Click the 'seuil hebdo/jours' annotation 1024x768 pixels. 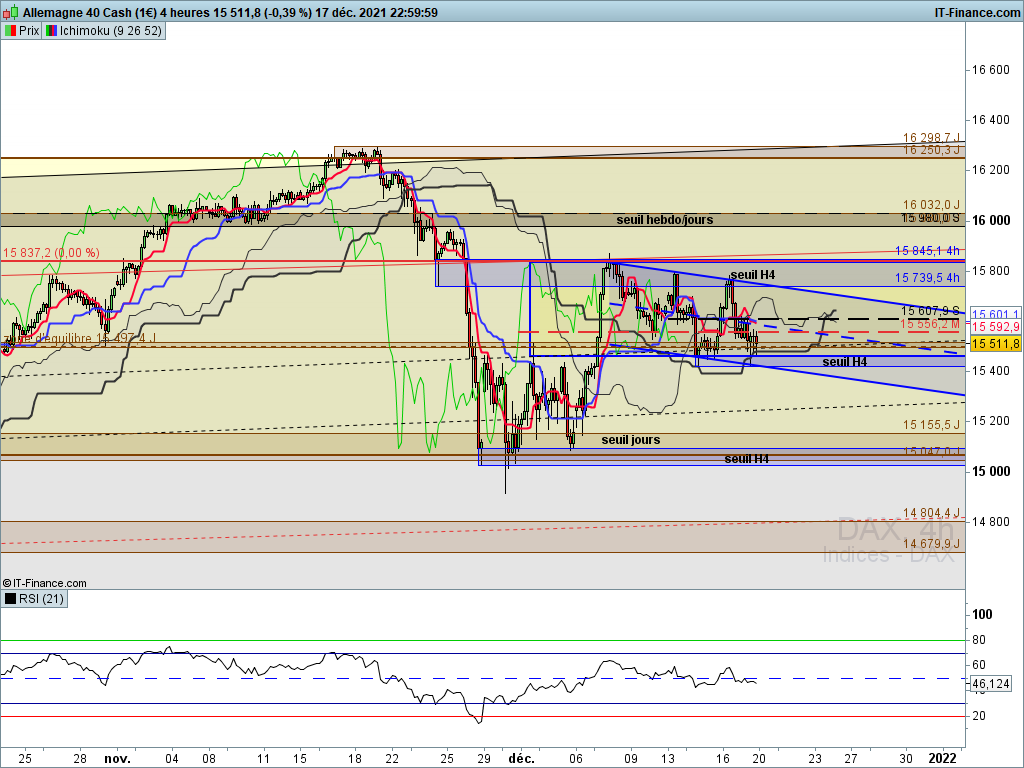[x=665, y=220]
